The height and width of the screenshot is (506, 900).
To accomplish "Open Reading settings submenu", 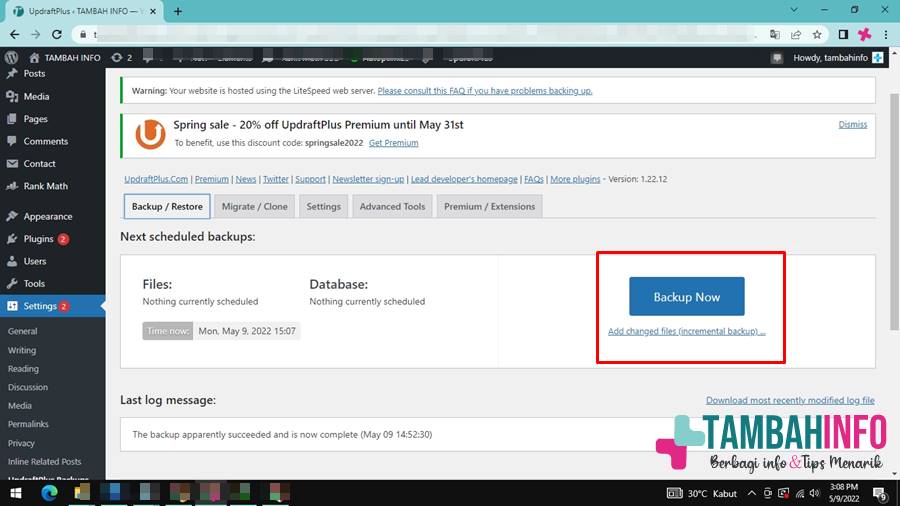I will (23, 369).
